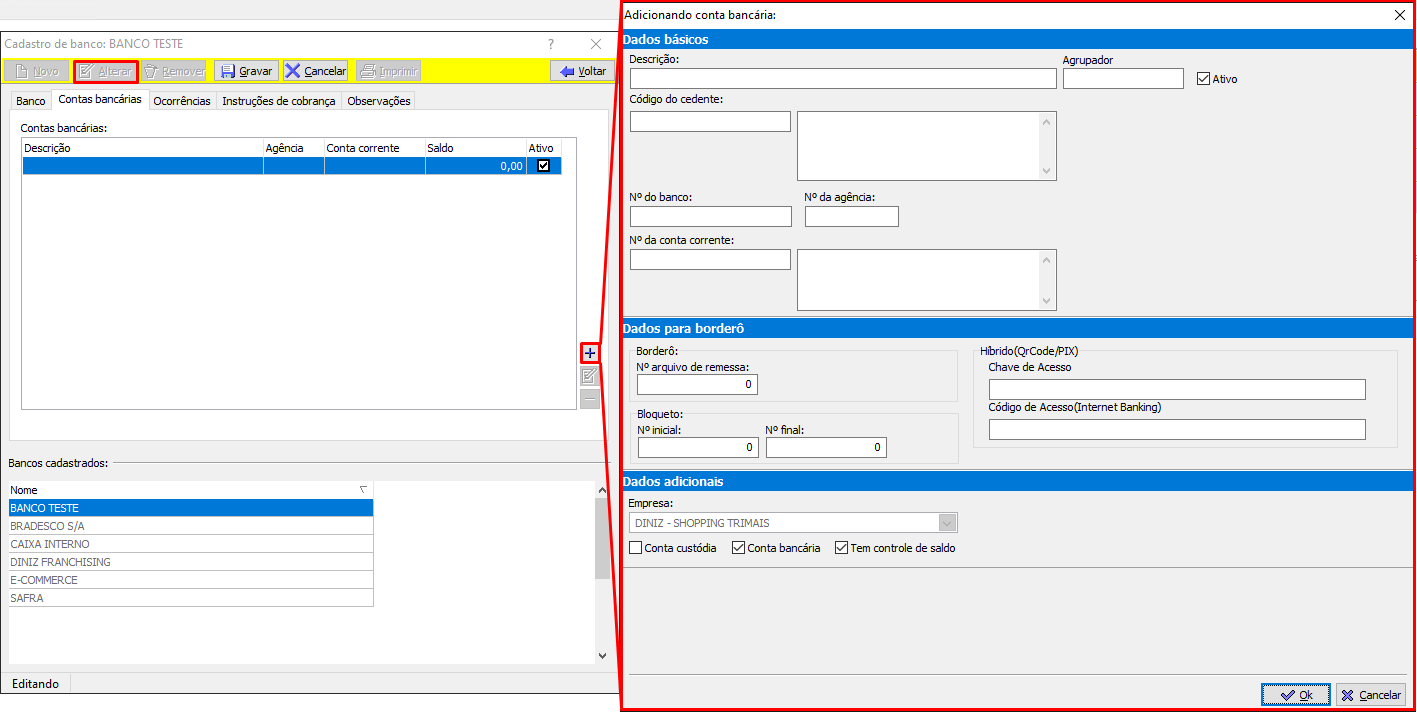Enable the Conta custódia checkbox

point(636,548)
